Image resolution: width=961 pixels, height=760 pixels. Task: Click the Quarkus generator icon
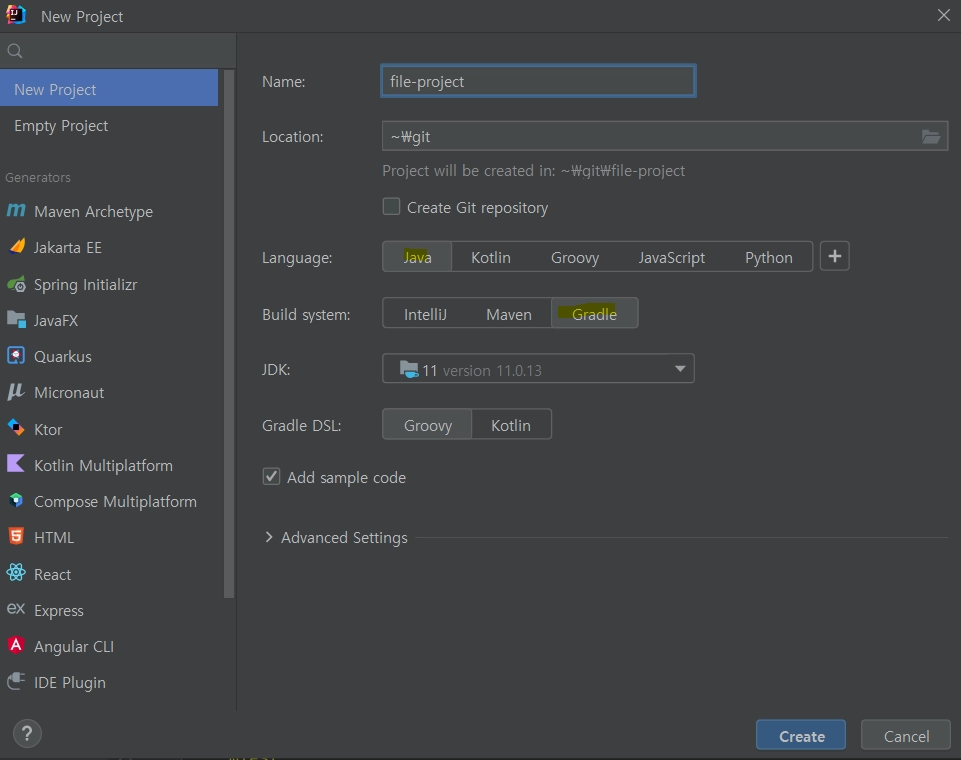(x=16, y=356)
